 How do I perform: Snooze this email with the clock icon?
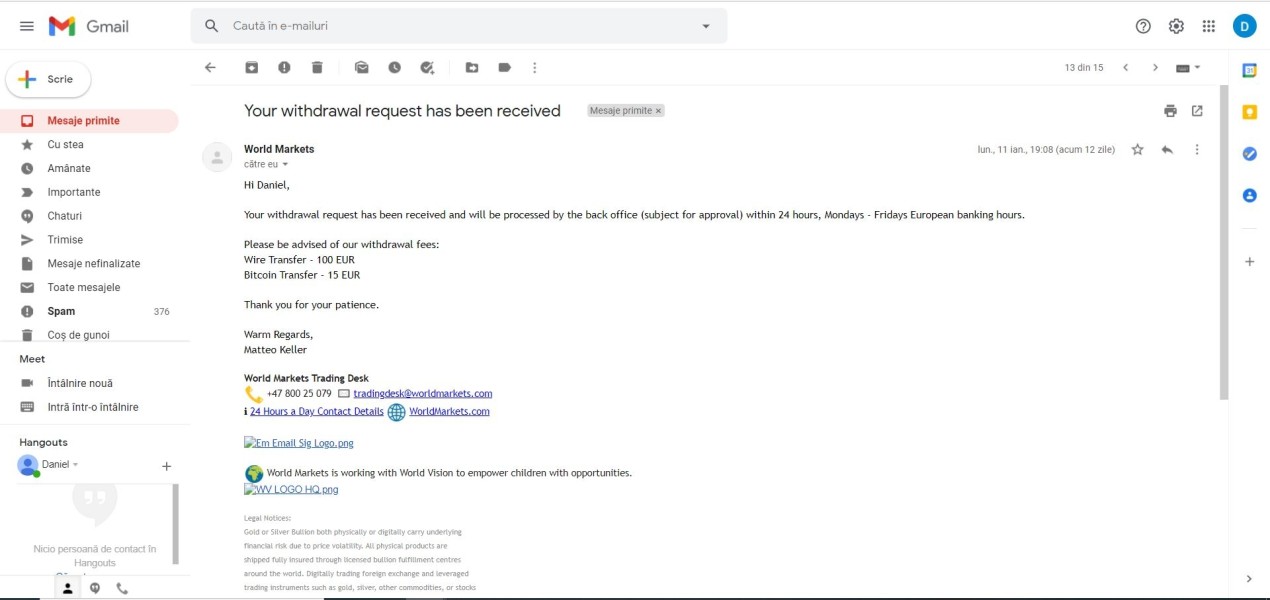pos(394,67)
